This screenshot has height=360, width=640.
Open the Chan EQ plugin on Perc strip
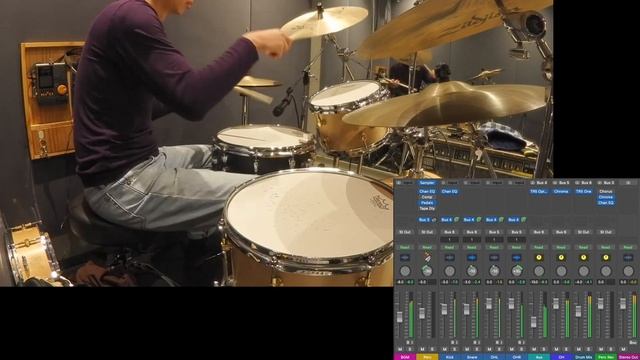427,191
